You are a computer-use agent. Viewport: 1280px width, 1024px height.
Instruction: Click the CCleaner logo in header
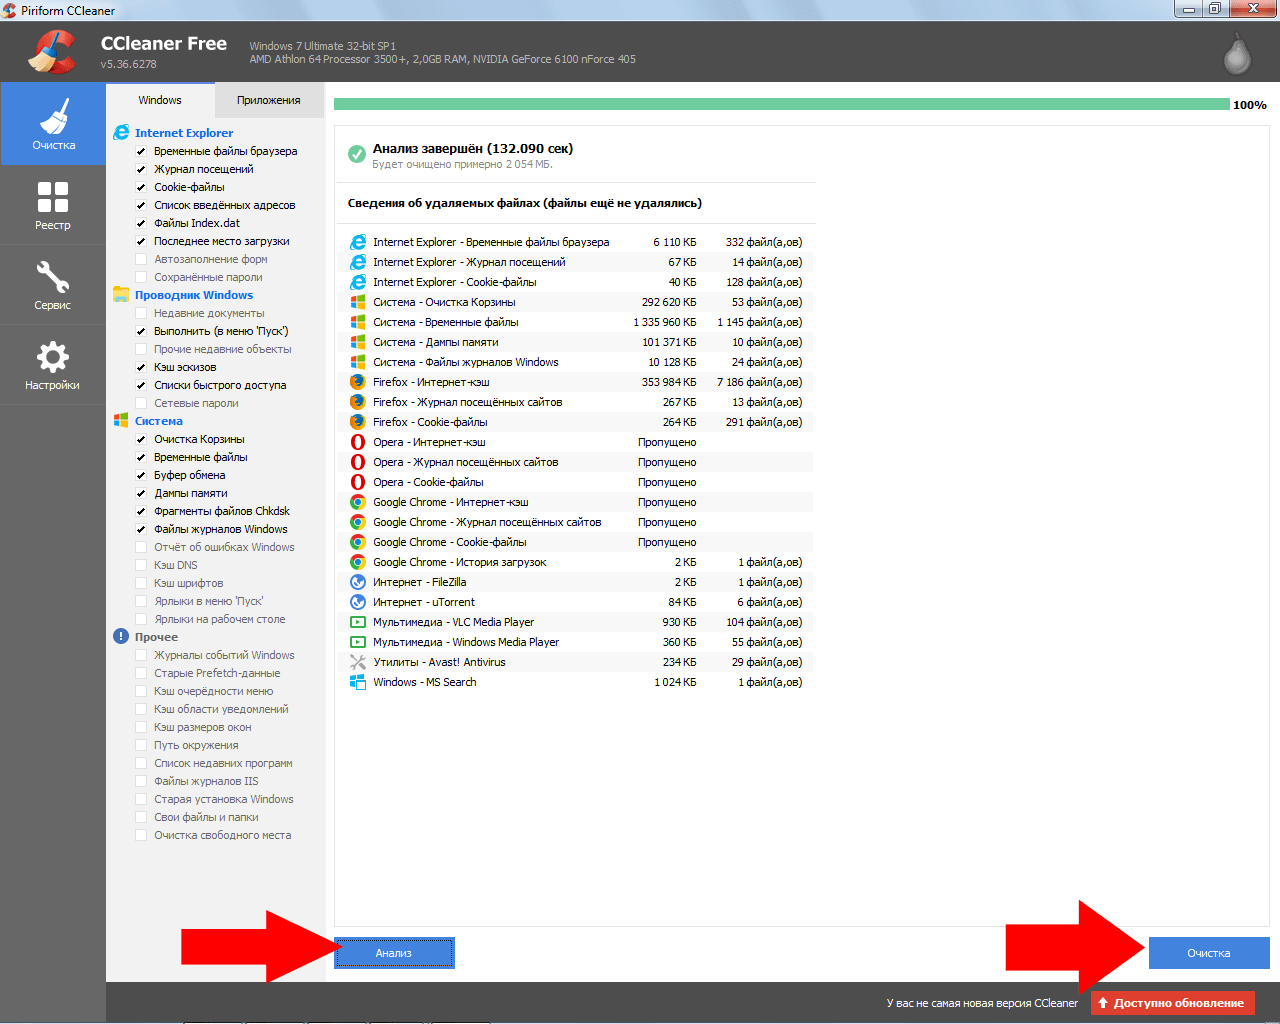click(52, 51)
